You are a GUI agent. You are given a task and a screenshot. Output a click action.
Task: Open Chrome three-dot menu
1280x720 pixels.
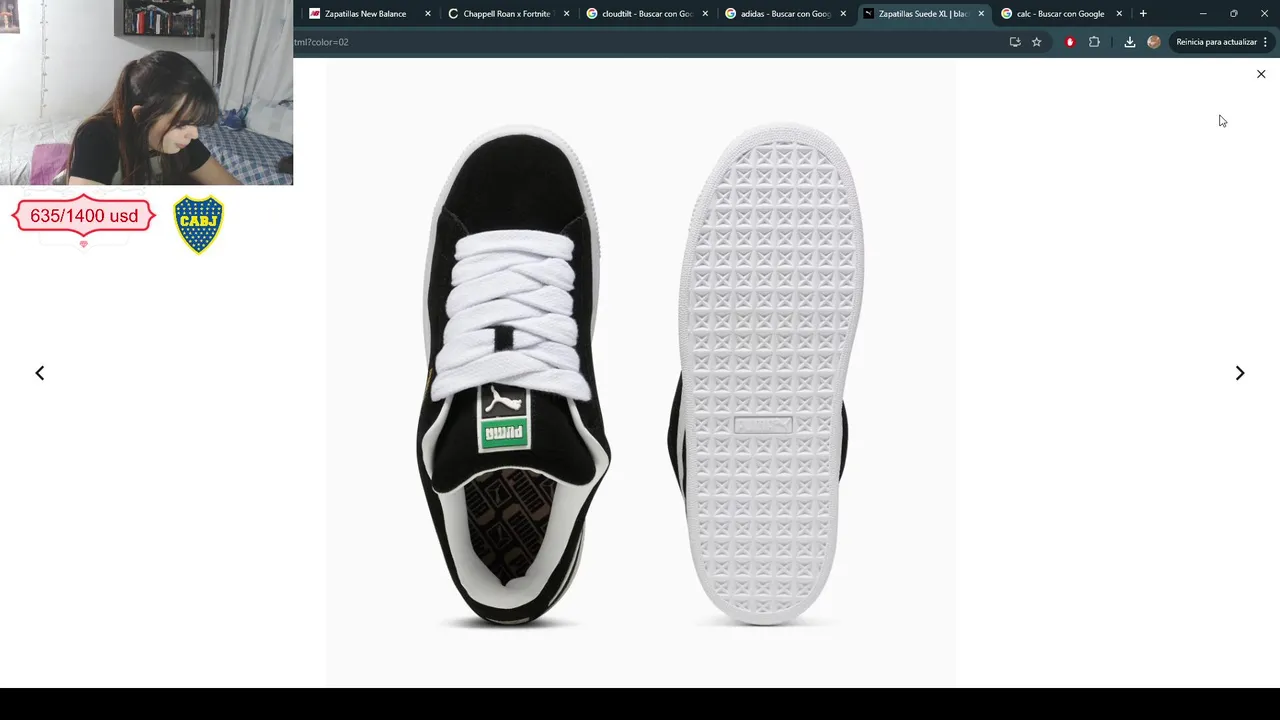coord(1266,42)
